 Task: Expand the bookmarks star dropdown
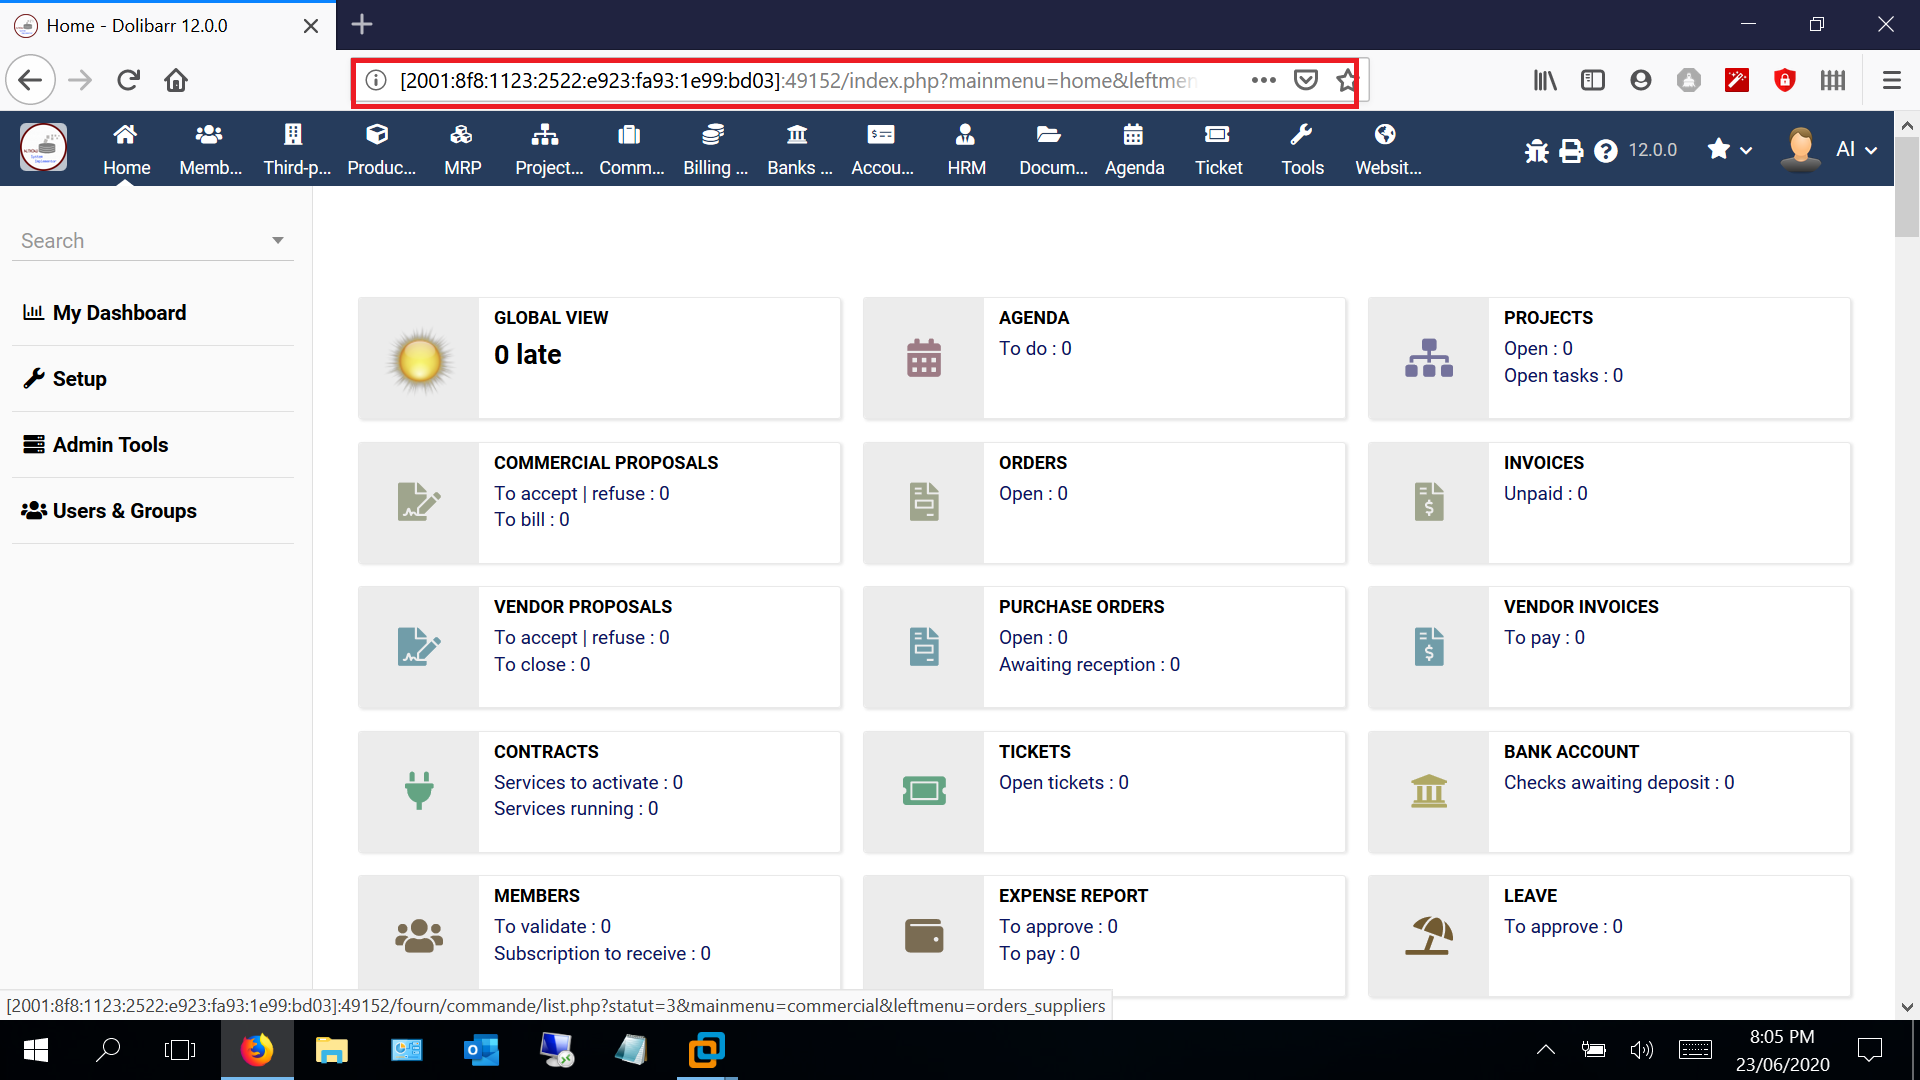click(1730, 150)
